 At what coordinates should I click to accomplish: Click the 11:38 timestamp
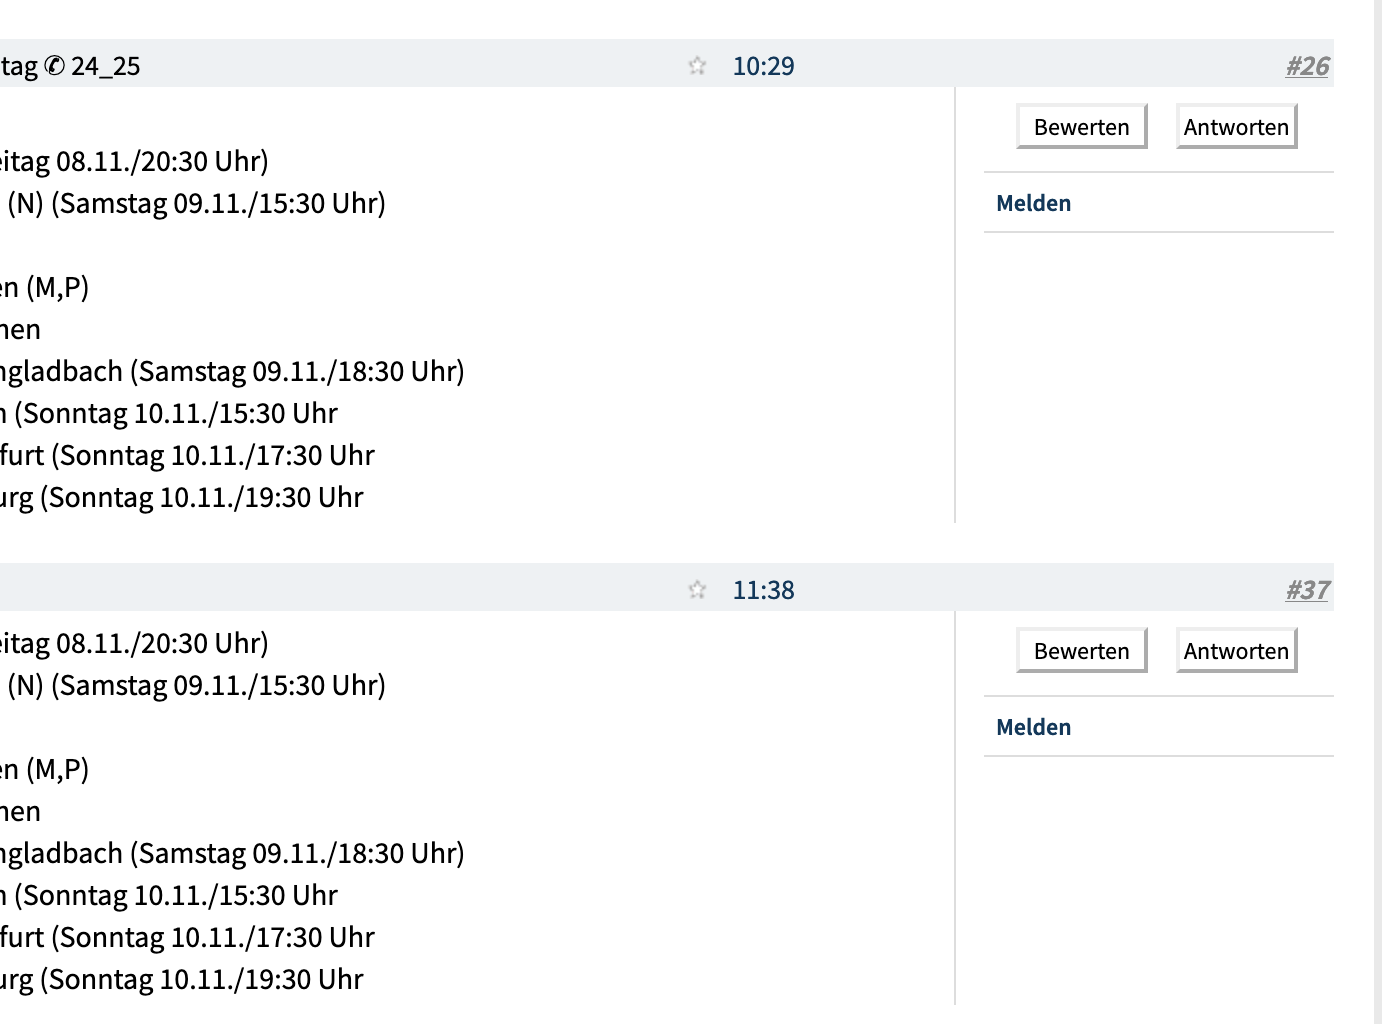[x=764, y=590]
